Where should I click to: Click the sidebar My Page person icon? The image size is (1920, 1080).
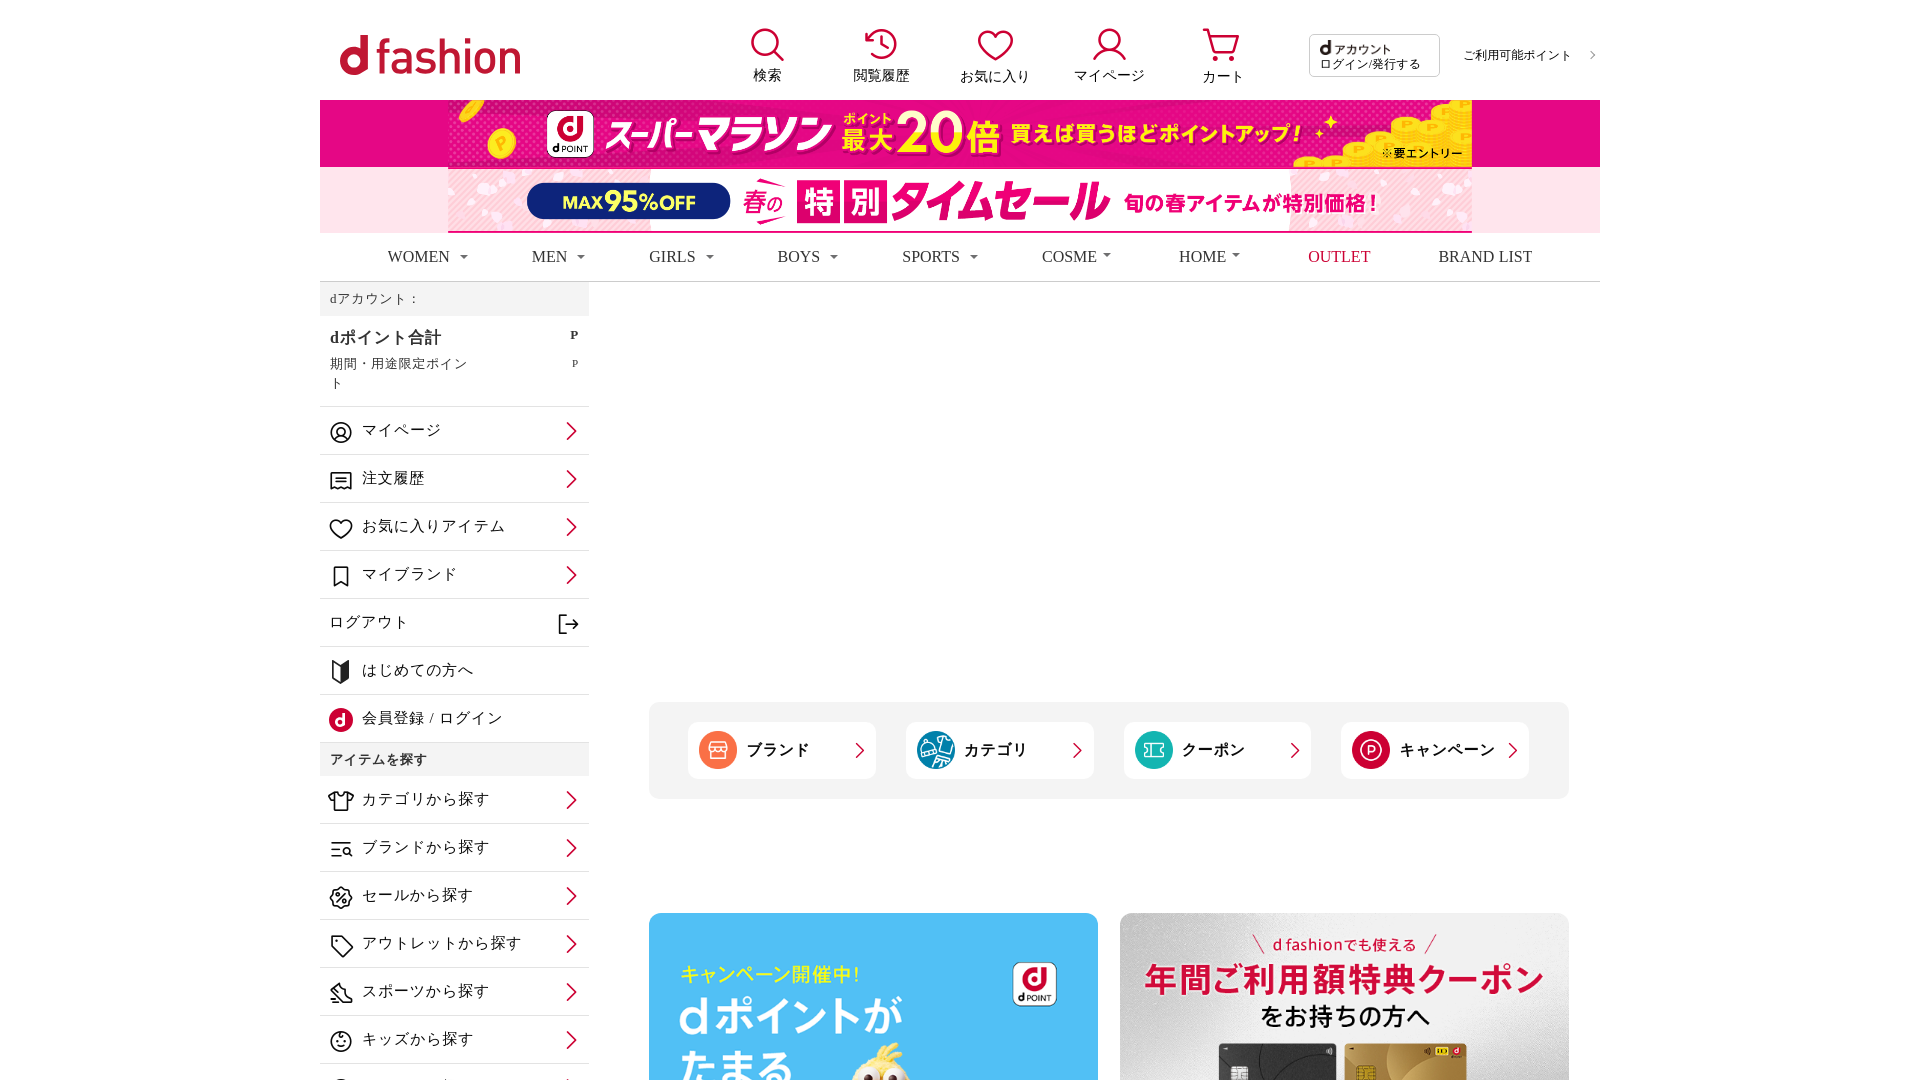pyautogui.click(x=341, y=432)
